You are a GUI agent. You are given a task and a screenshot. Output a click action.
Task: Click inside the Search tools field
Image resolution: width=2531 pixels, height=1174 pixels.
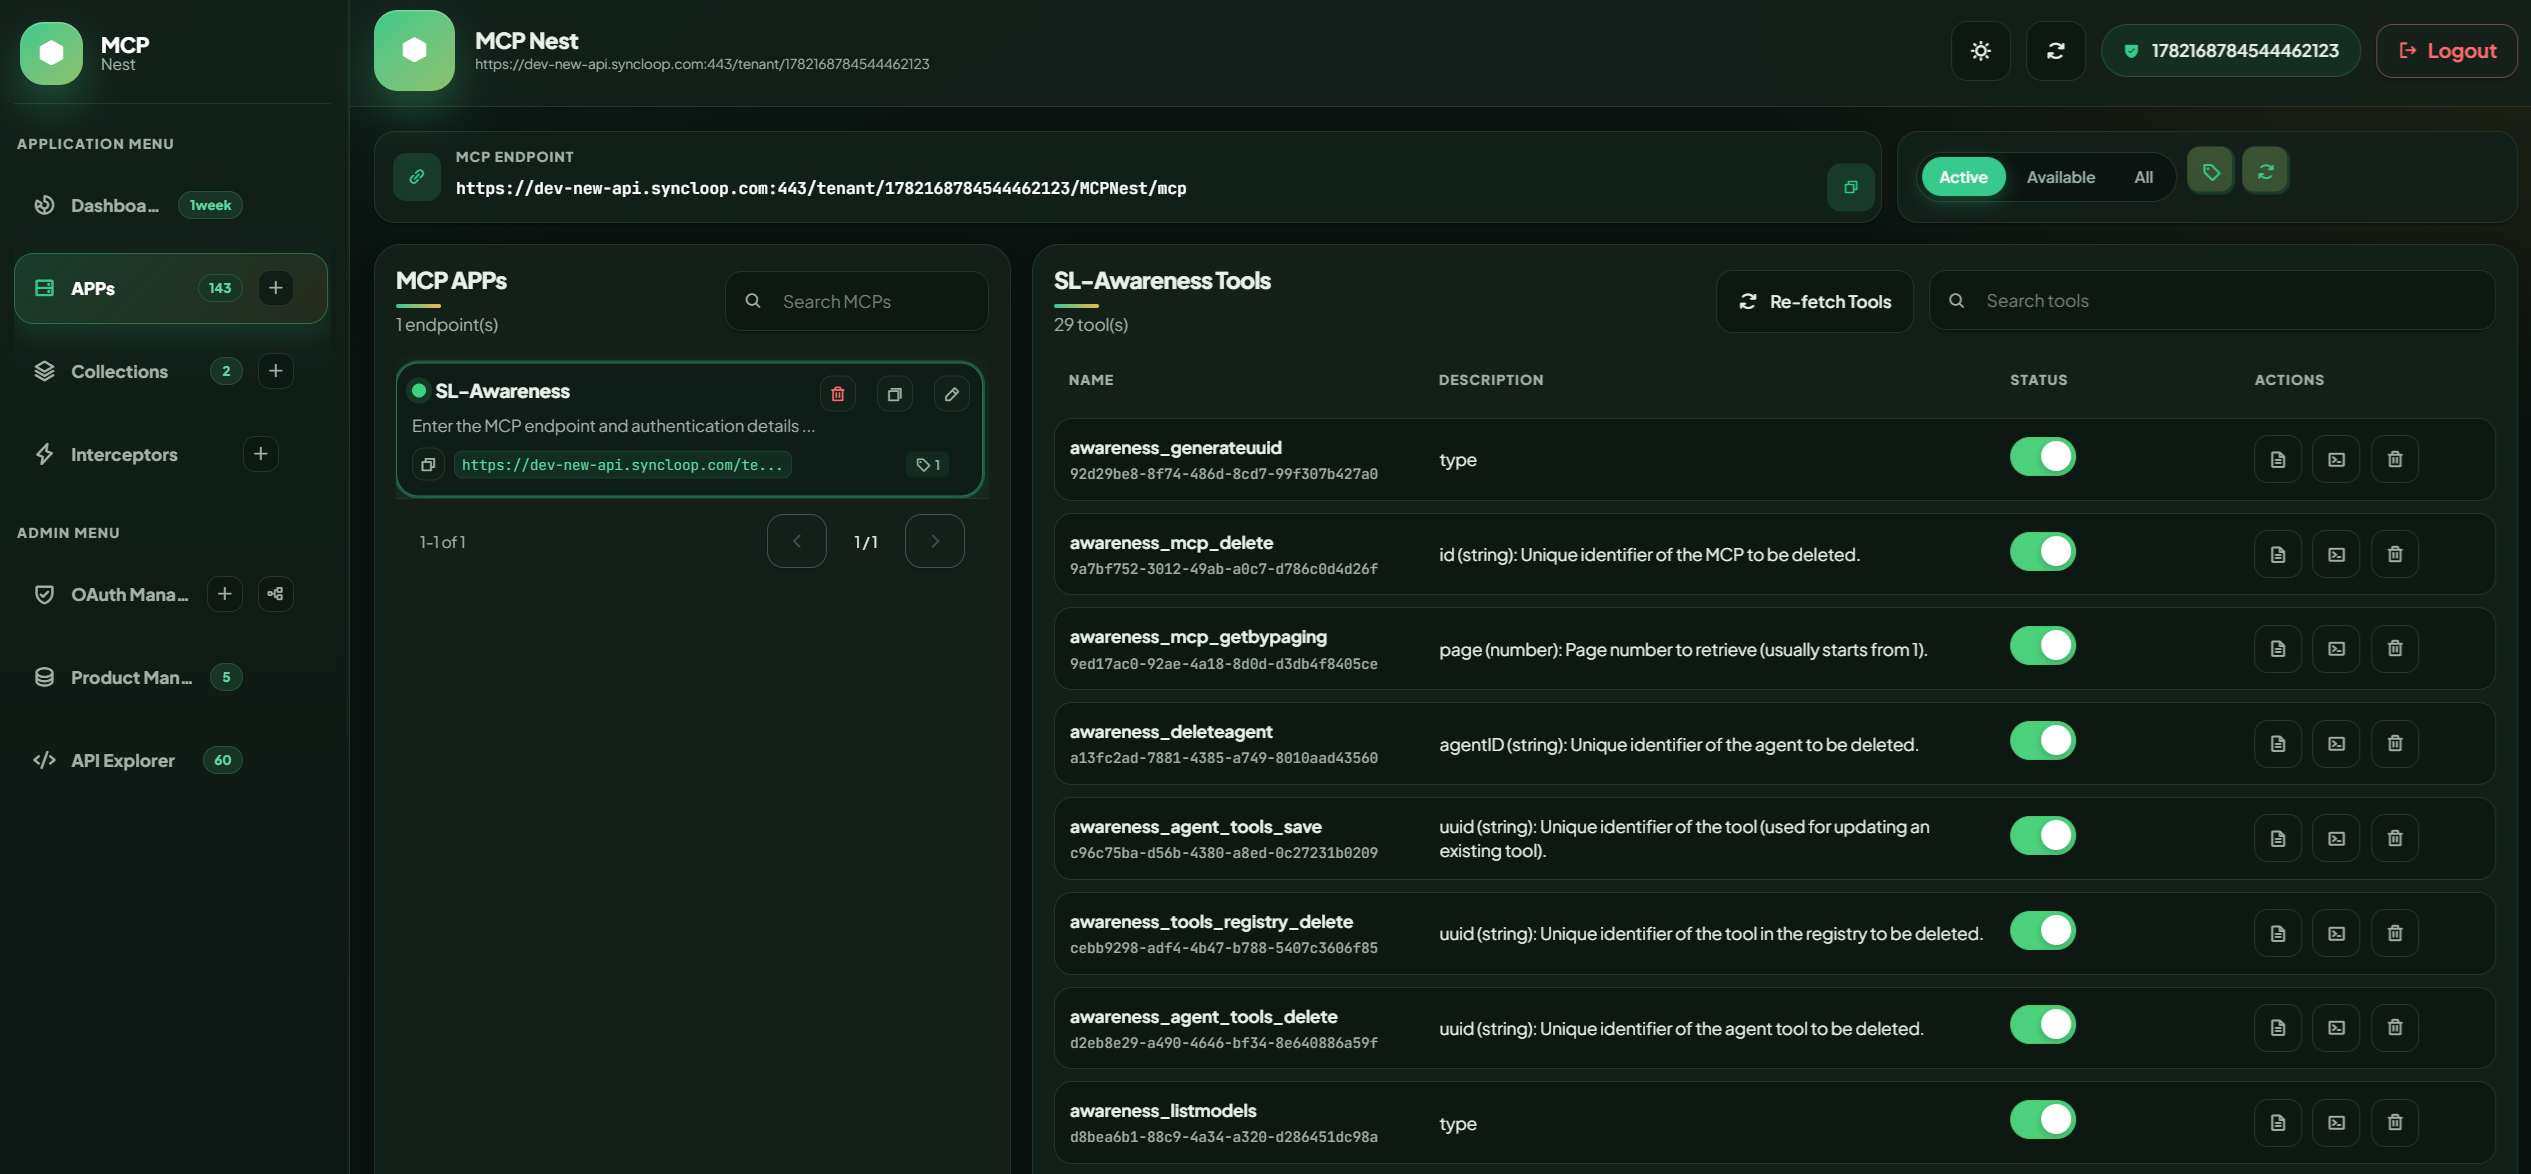point(2212,300)
